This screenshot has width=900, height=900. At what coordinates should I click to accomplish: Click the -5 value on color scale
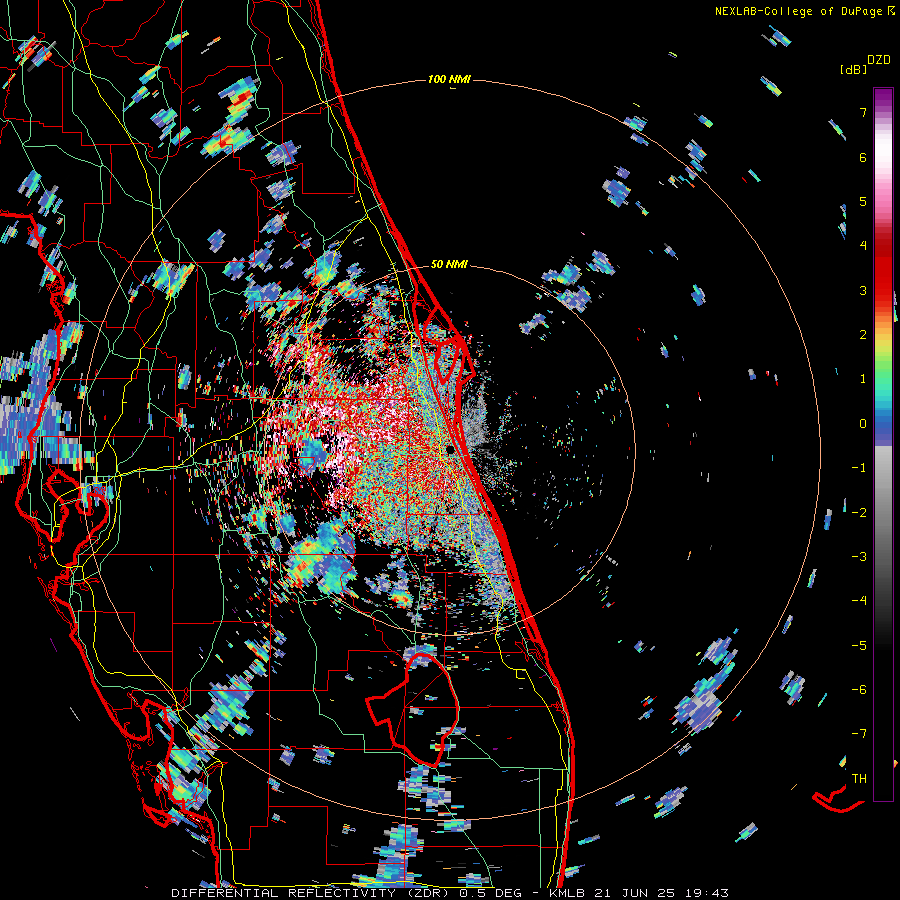pyautogui.click(x=859, y=646)
